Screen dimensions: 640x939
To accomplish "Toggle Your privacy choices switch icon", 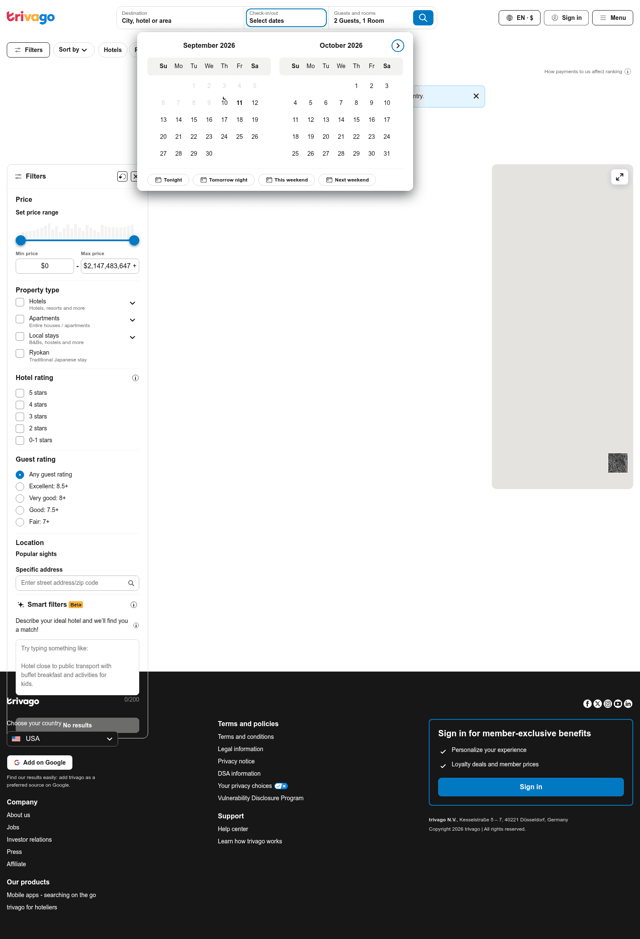I will [281, 786].
